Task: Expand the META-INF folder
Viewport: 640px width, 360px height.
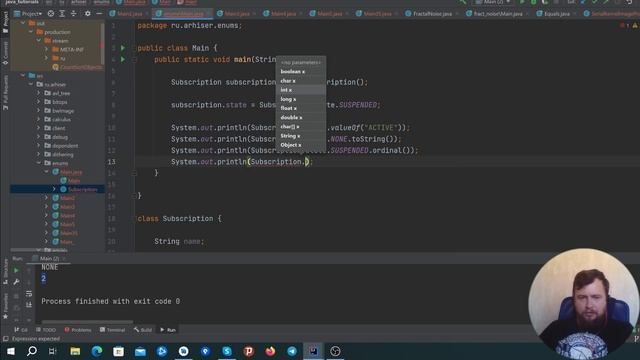Action: click(x=47, y=49)
